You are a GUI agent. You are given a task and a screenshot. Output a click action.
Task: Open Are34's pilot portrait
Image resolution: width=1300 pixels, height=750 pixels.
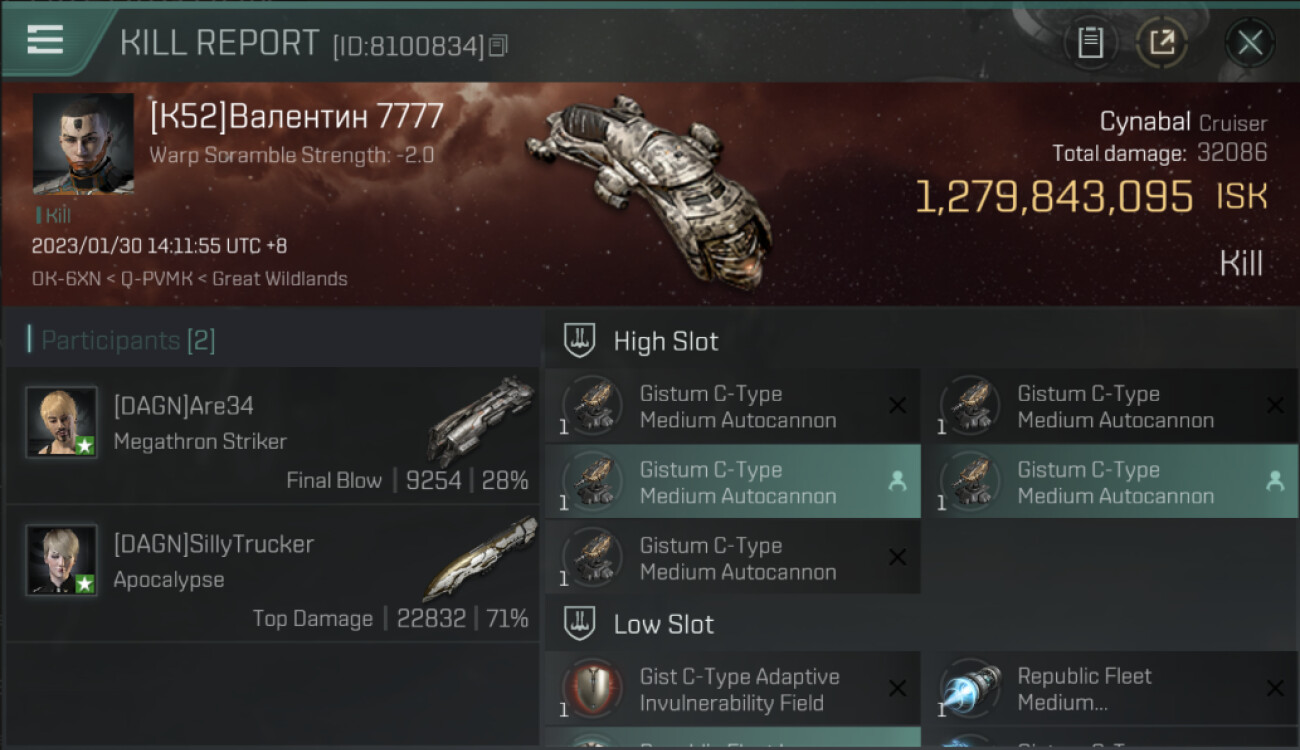[x=62, y=422]
